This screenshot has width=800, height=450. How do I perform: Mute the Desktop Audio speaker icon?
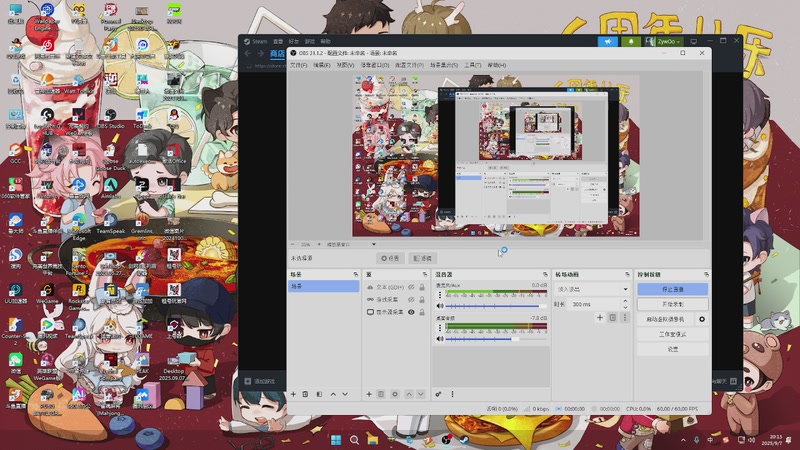tap(440, 339)
